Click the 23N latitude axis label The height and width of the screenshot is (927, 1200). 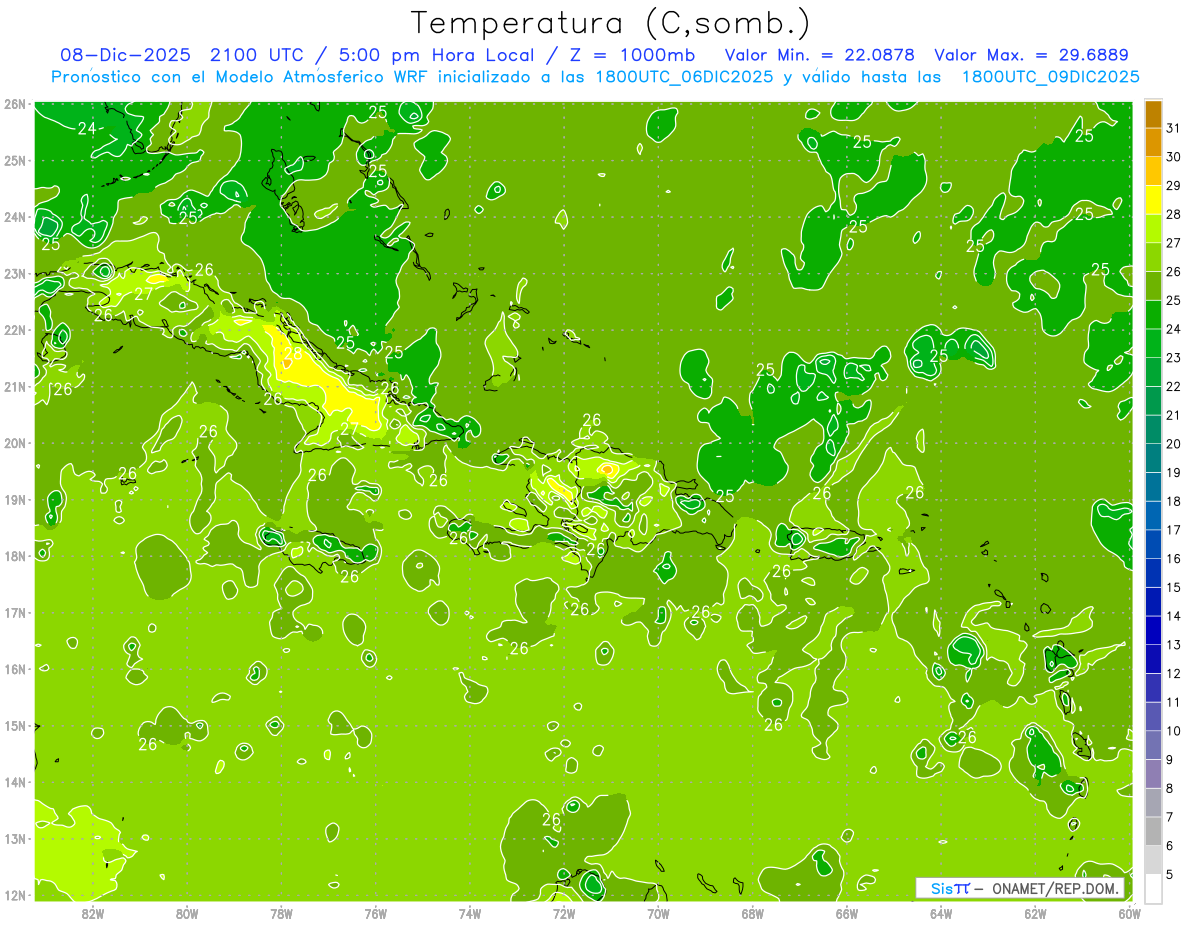(x=14, y=273)
